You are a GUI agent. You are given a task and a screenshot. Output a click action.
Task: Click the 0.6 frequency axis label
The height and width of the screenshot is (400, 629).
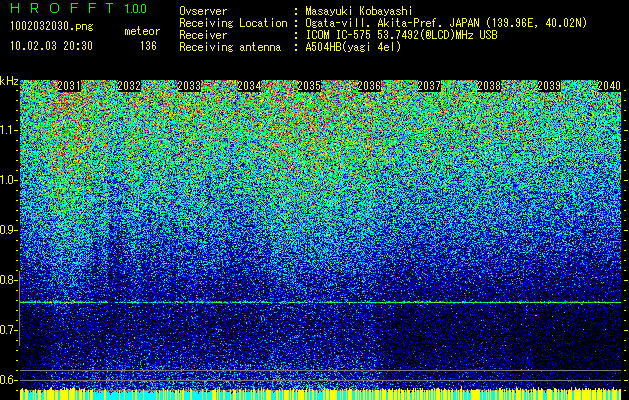pos(9,380)
